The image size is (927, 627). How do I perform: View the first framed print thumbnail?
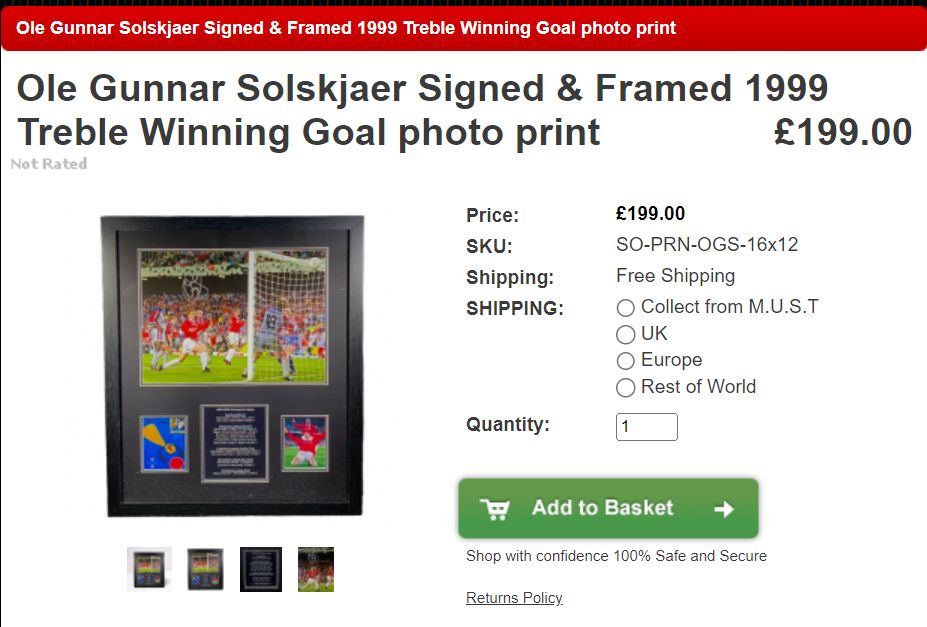[x=149, y=569]
